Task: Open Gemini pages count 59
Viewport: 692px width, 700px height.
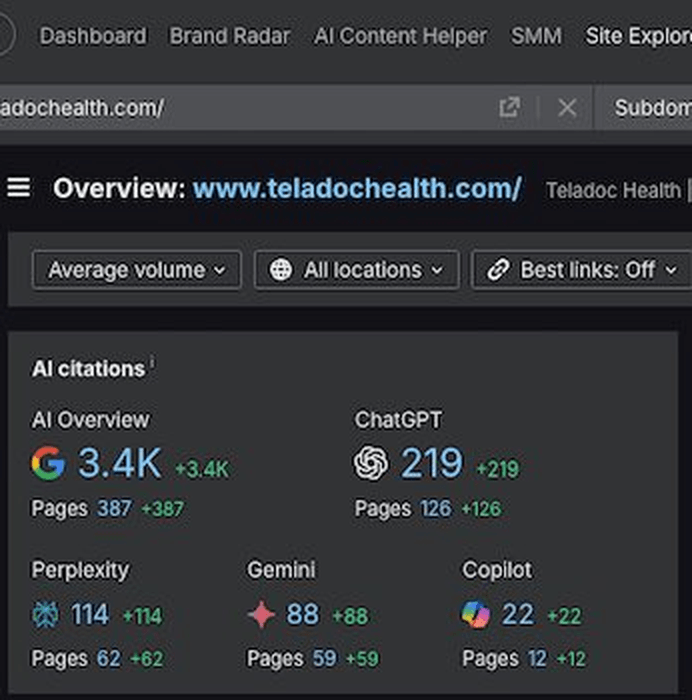Action: [324, 659]
